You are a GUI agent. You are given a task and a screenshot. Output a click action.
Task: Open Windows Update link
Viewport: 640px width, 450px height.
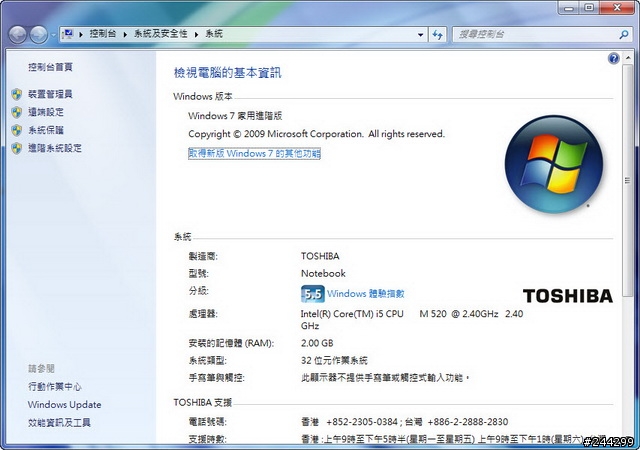(x=64, y=405)
